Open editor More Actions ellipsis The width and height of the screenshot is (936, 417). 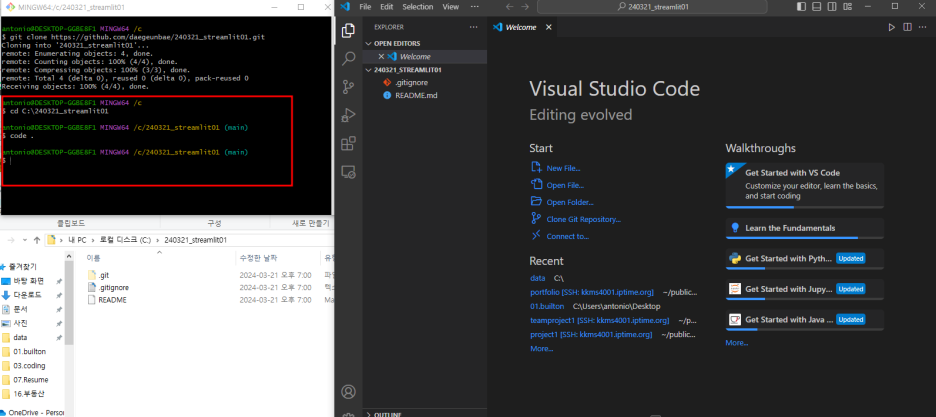(x=923, y=27)
